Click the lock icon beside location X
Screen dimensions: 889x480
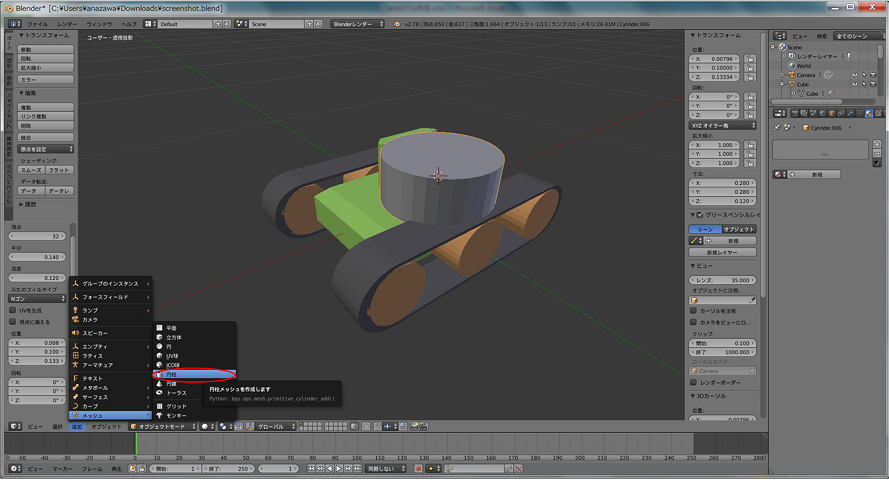751,60
